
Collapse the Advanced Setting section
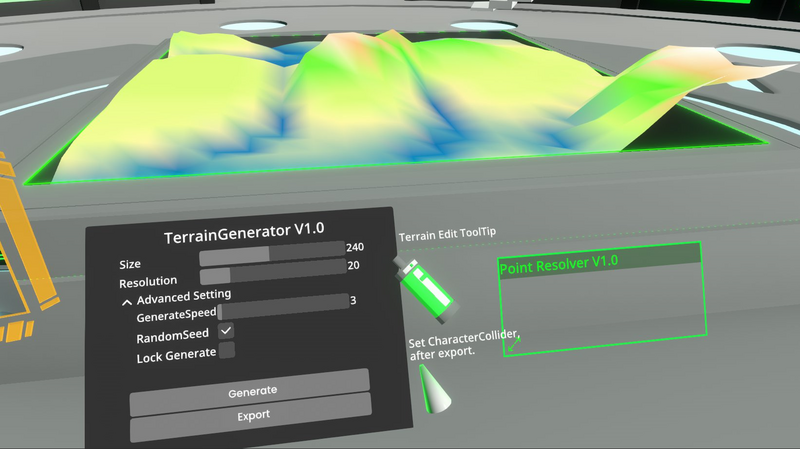pyautogui.click(x=127, y=299)
